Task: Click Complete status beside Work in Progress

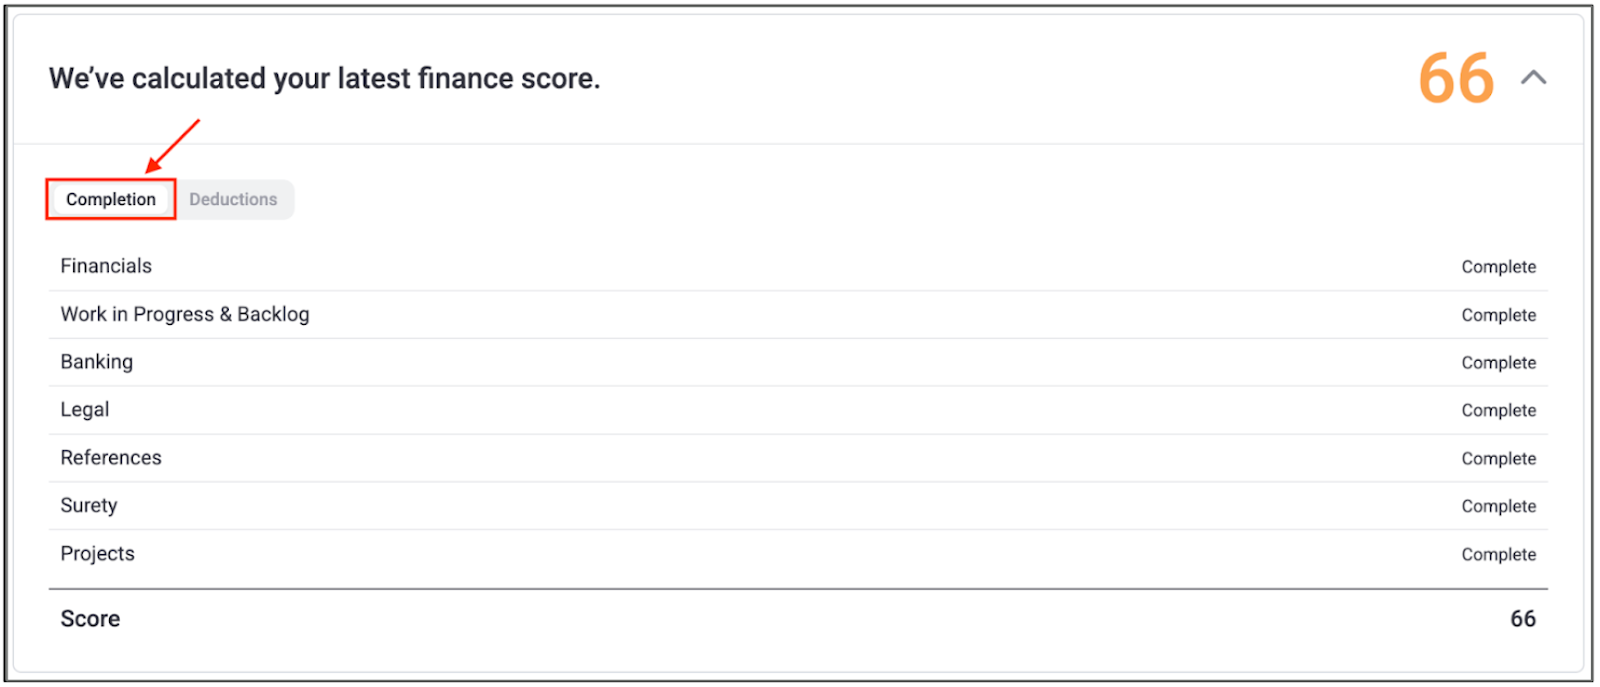Action: (1498, 315)
